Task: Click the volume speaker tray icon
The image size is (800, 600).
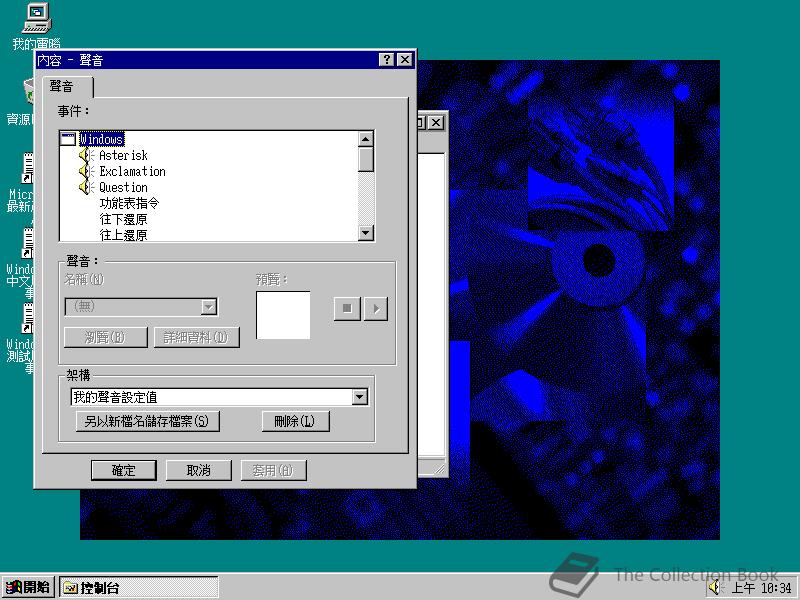Action: coord(715,588)
